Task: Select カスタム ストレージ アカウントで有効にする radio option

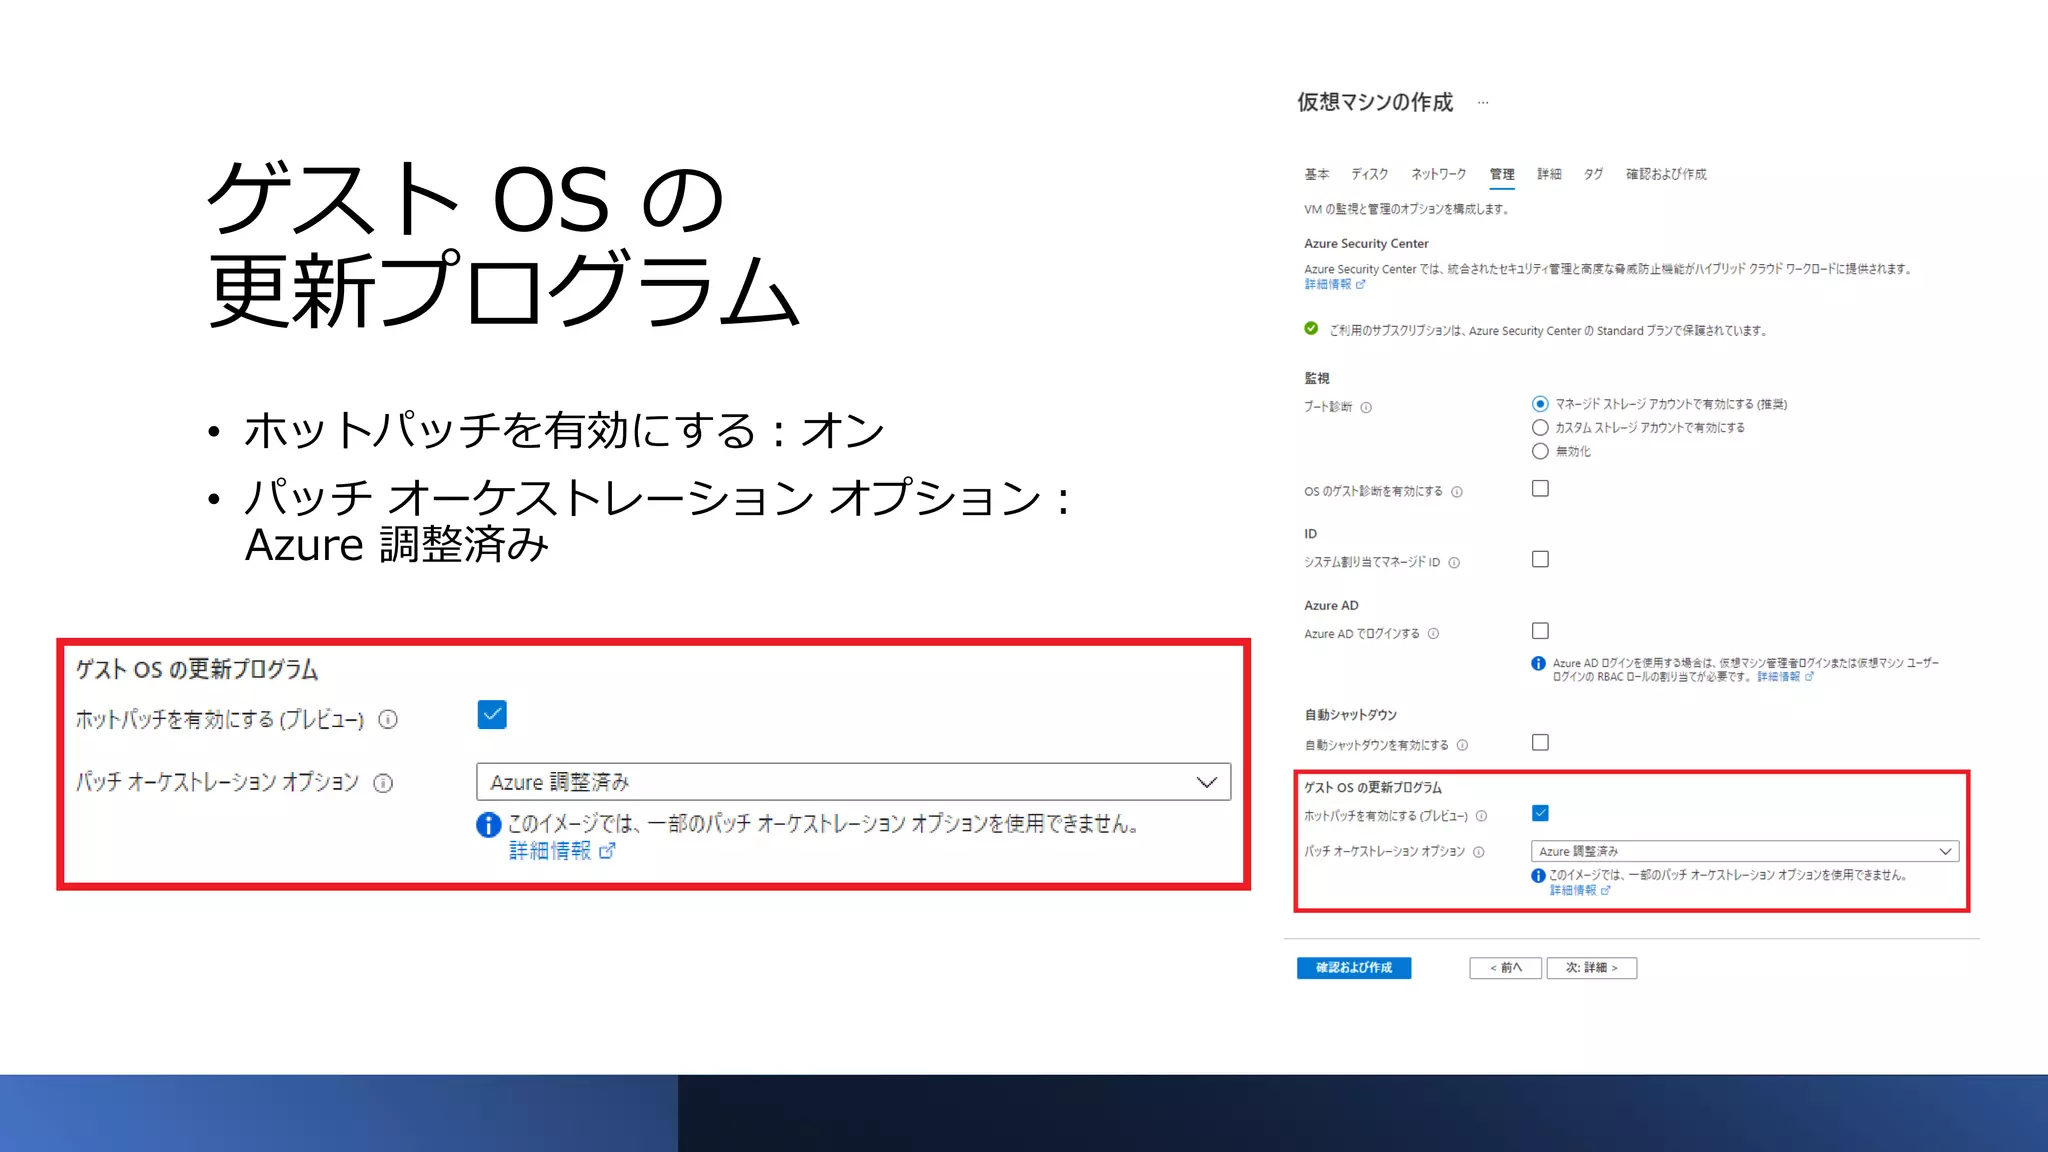Action: coord(1540,428)
